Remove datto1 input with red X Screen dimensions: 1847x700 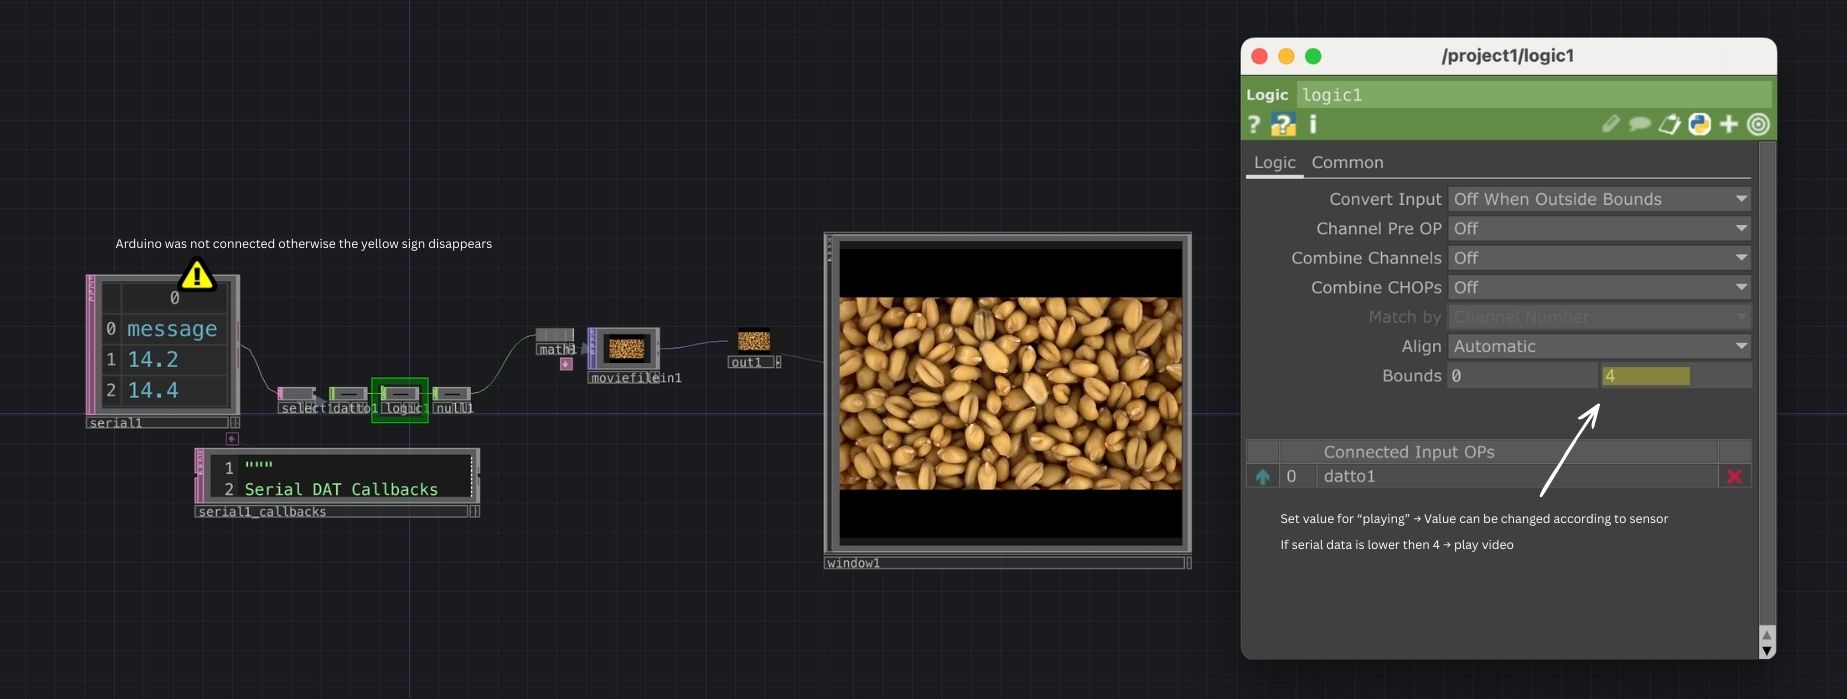pos(1734,477)
